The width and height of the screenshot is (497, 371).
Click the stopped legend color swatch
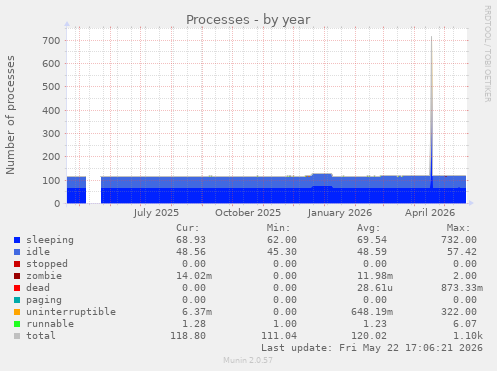tap(17, 264)
